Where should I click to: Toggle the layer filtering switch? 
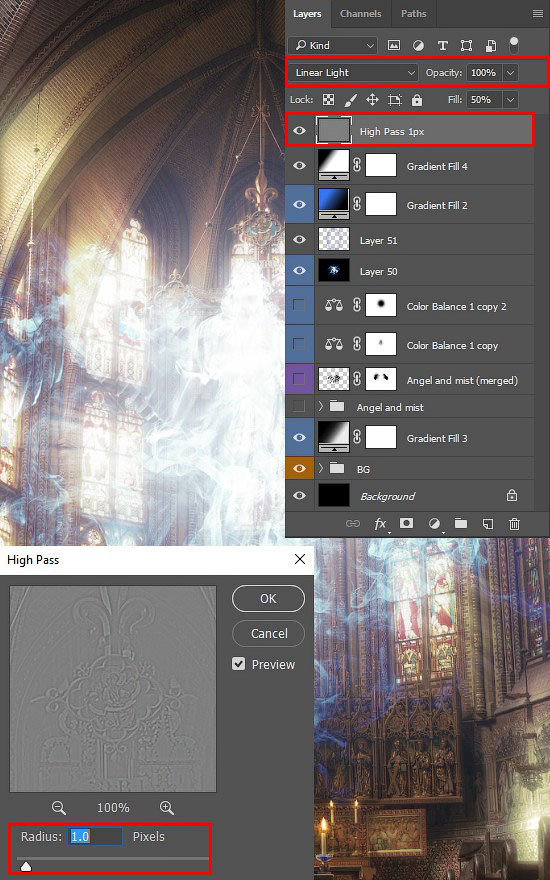pyautogui.click(x=514, y=45)
